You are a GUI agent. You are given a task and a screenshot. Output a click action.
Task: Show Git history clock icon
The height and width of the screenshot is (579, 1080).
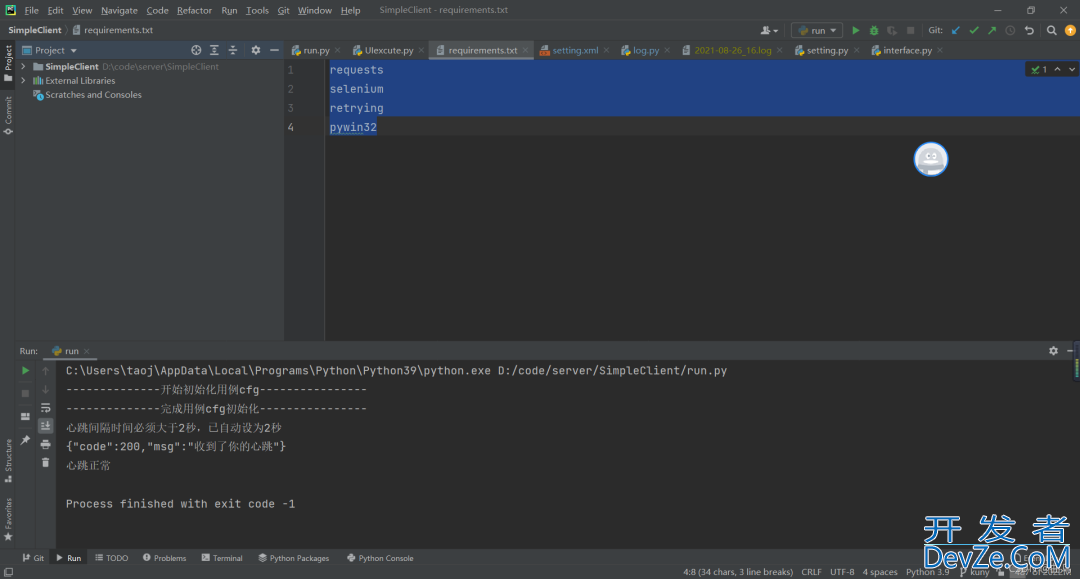coord(1010,30)
